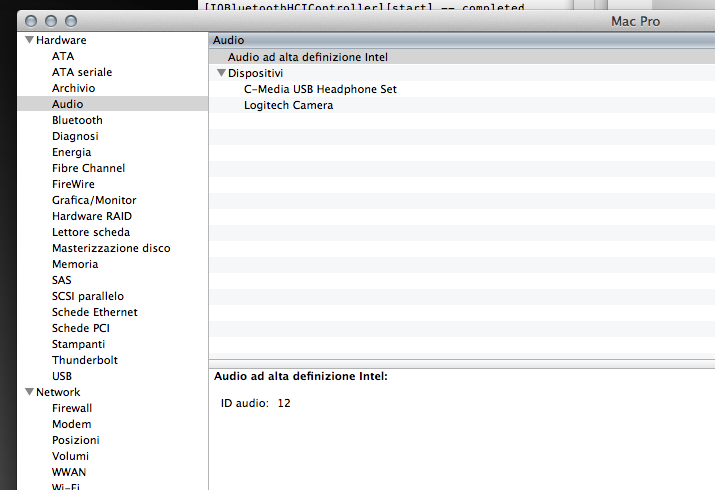Select C-Media USB Headphone Set device

tap(320, 89)
